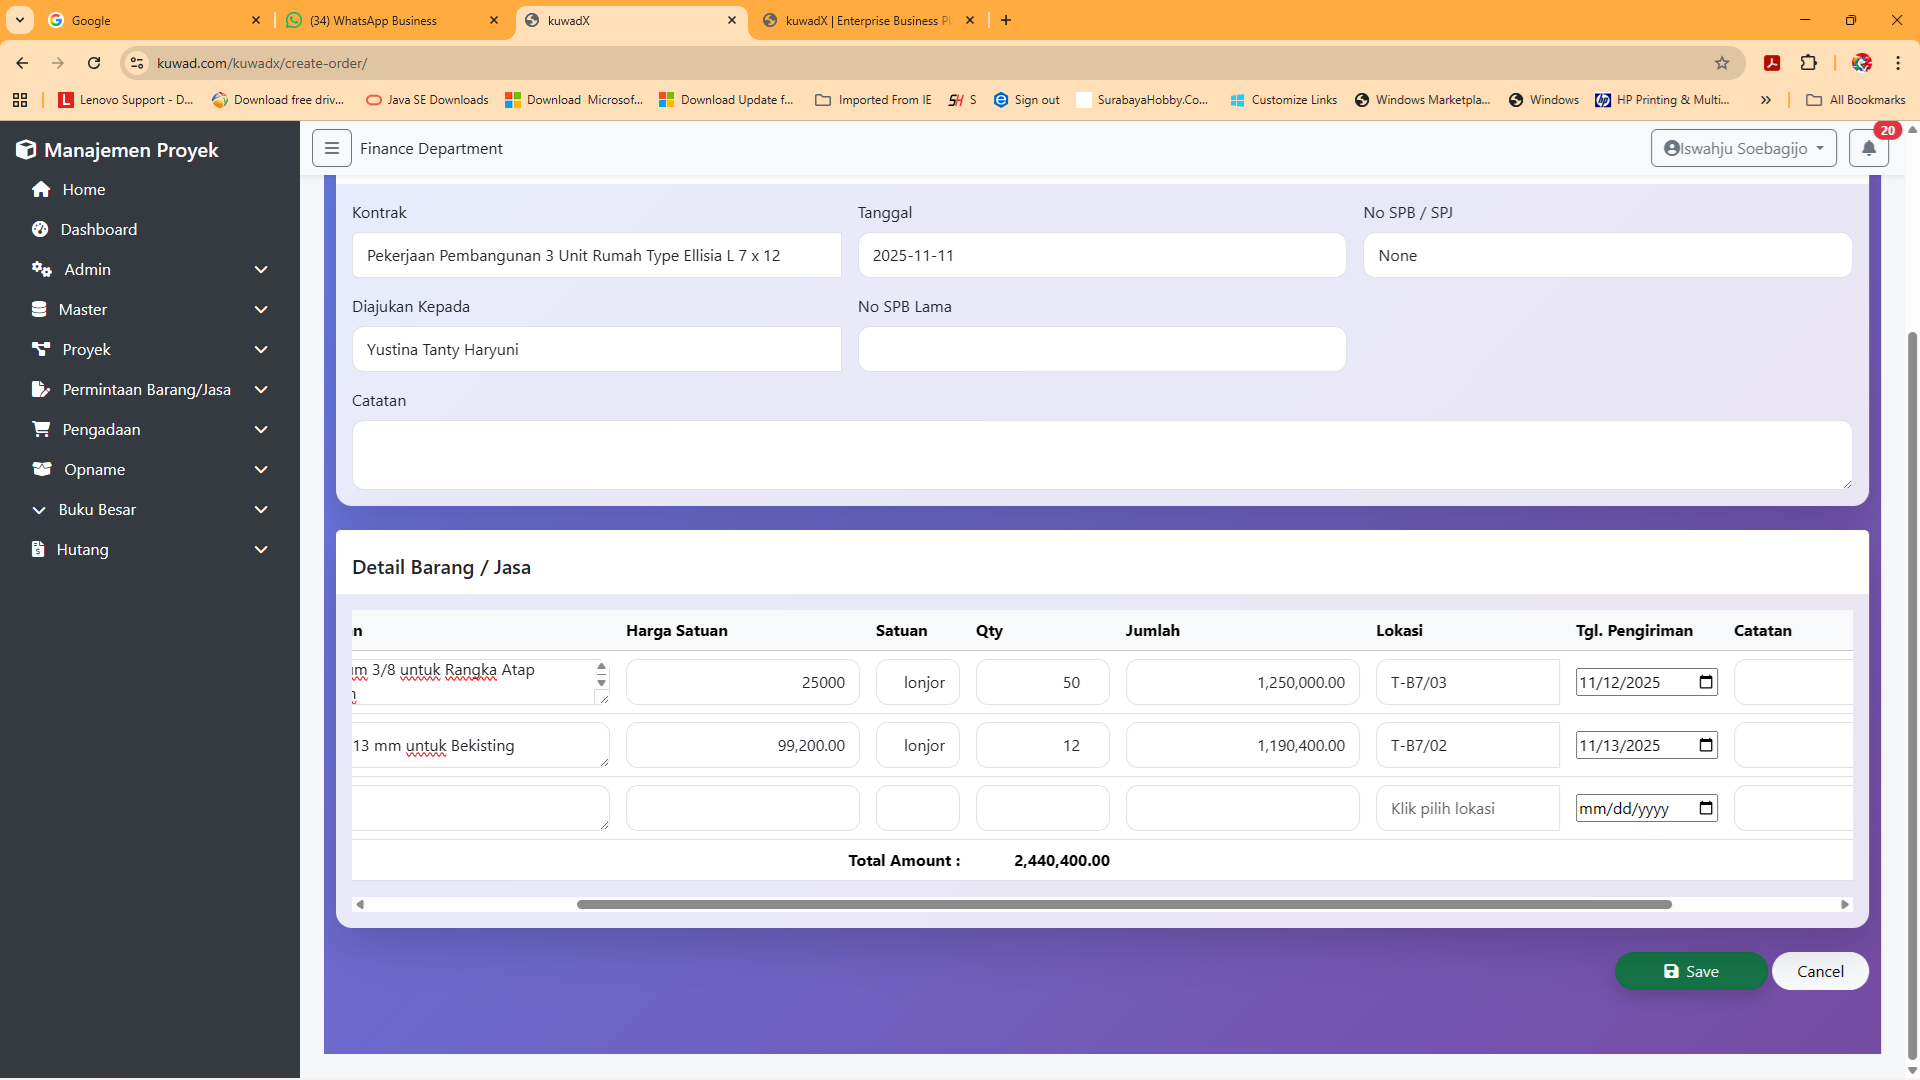The width and height of the screenshot is (1920, 1080).
Task: Expand the Buku Besar submenu
Action: click(x=261, y=509)
